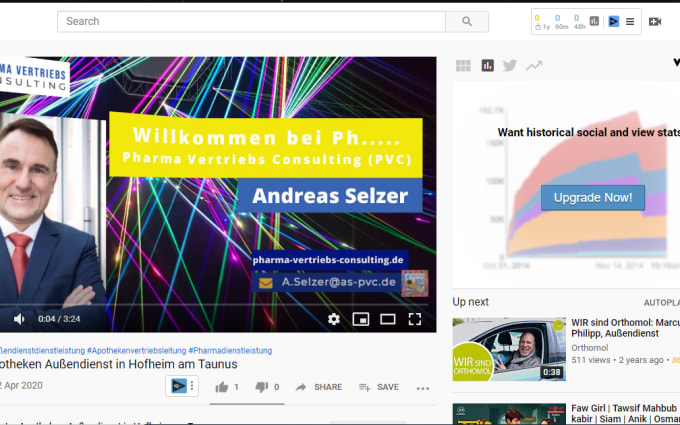Screen dimensions: 680x425
Task: Click the SHARE button
Action: tap(319, 387)
